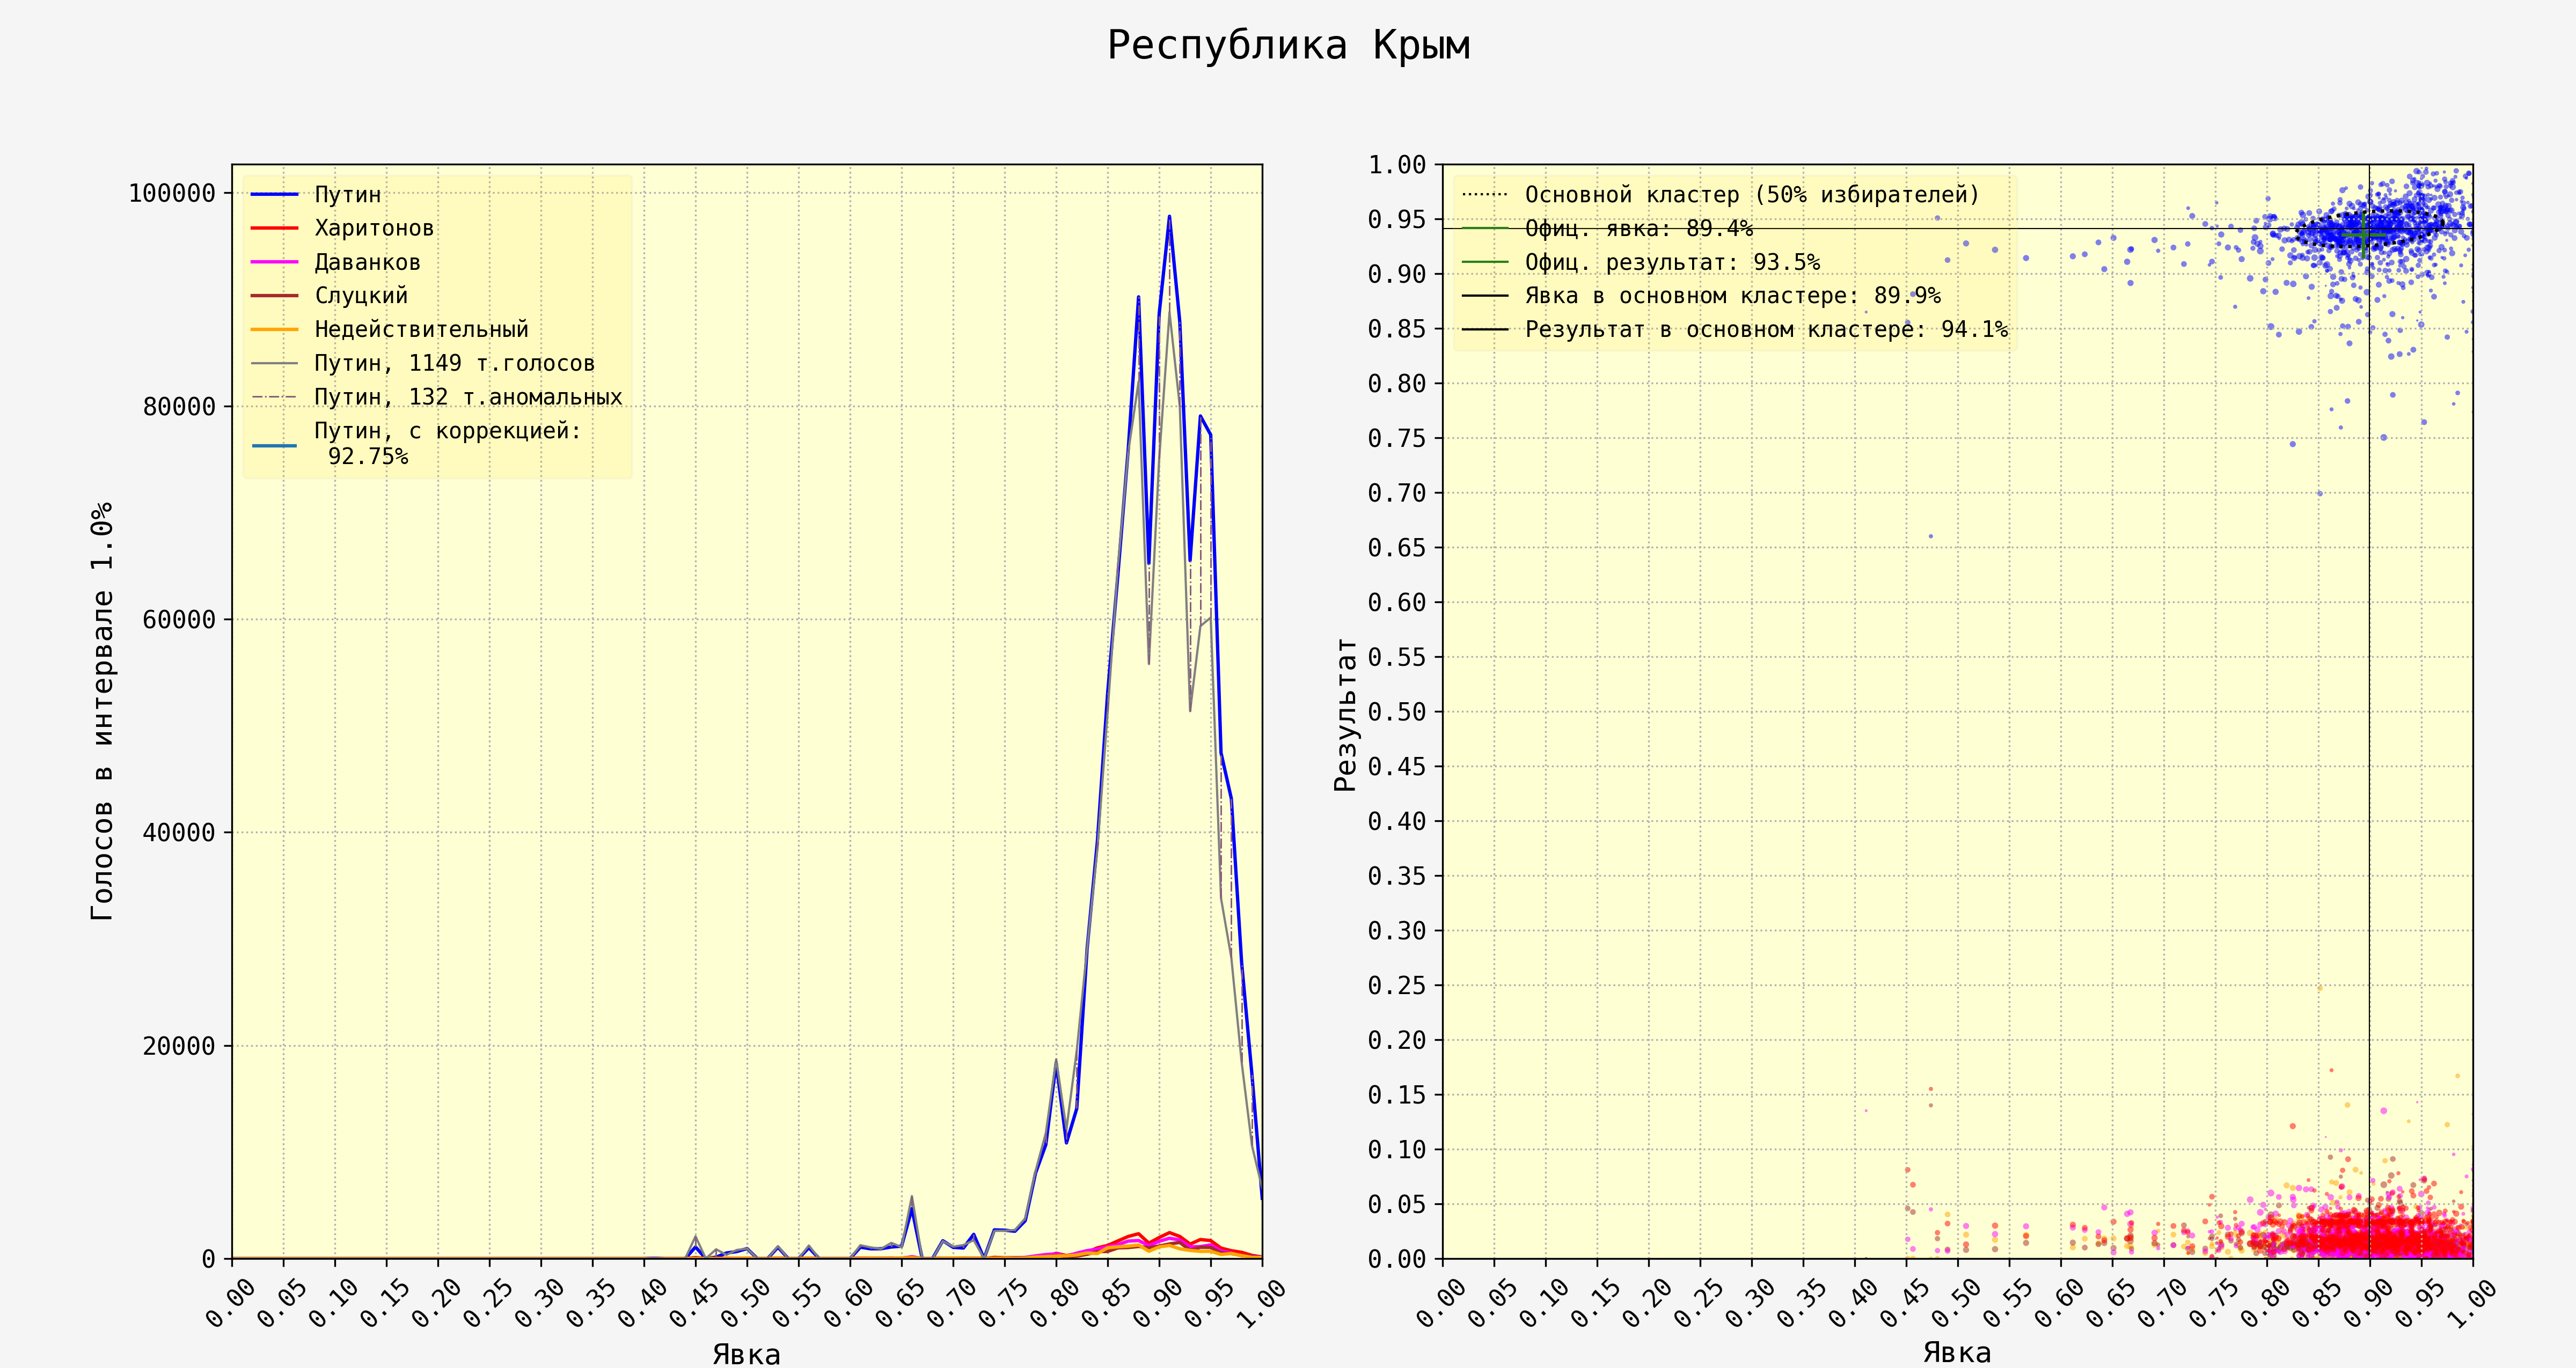This screenshot has height=1368, width=2576.
Task: Click the y-axis label 'Голосов в интервале 1.0%'
Action: (102, 711)
